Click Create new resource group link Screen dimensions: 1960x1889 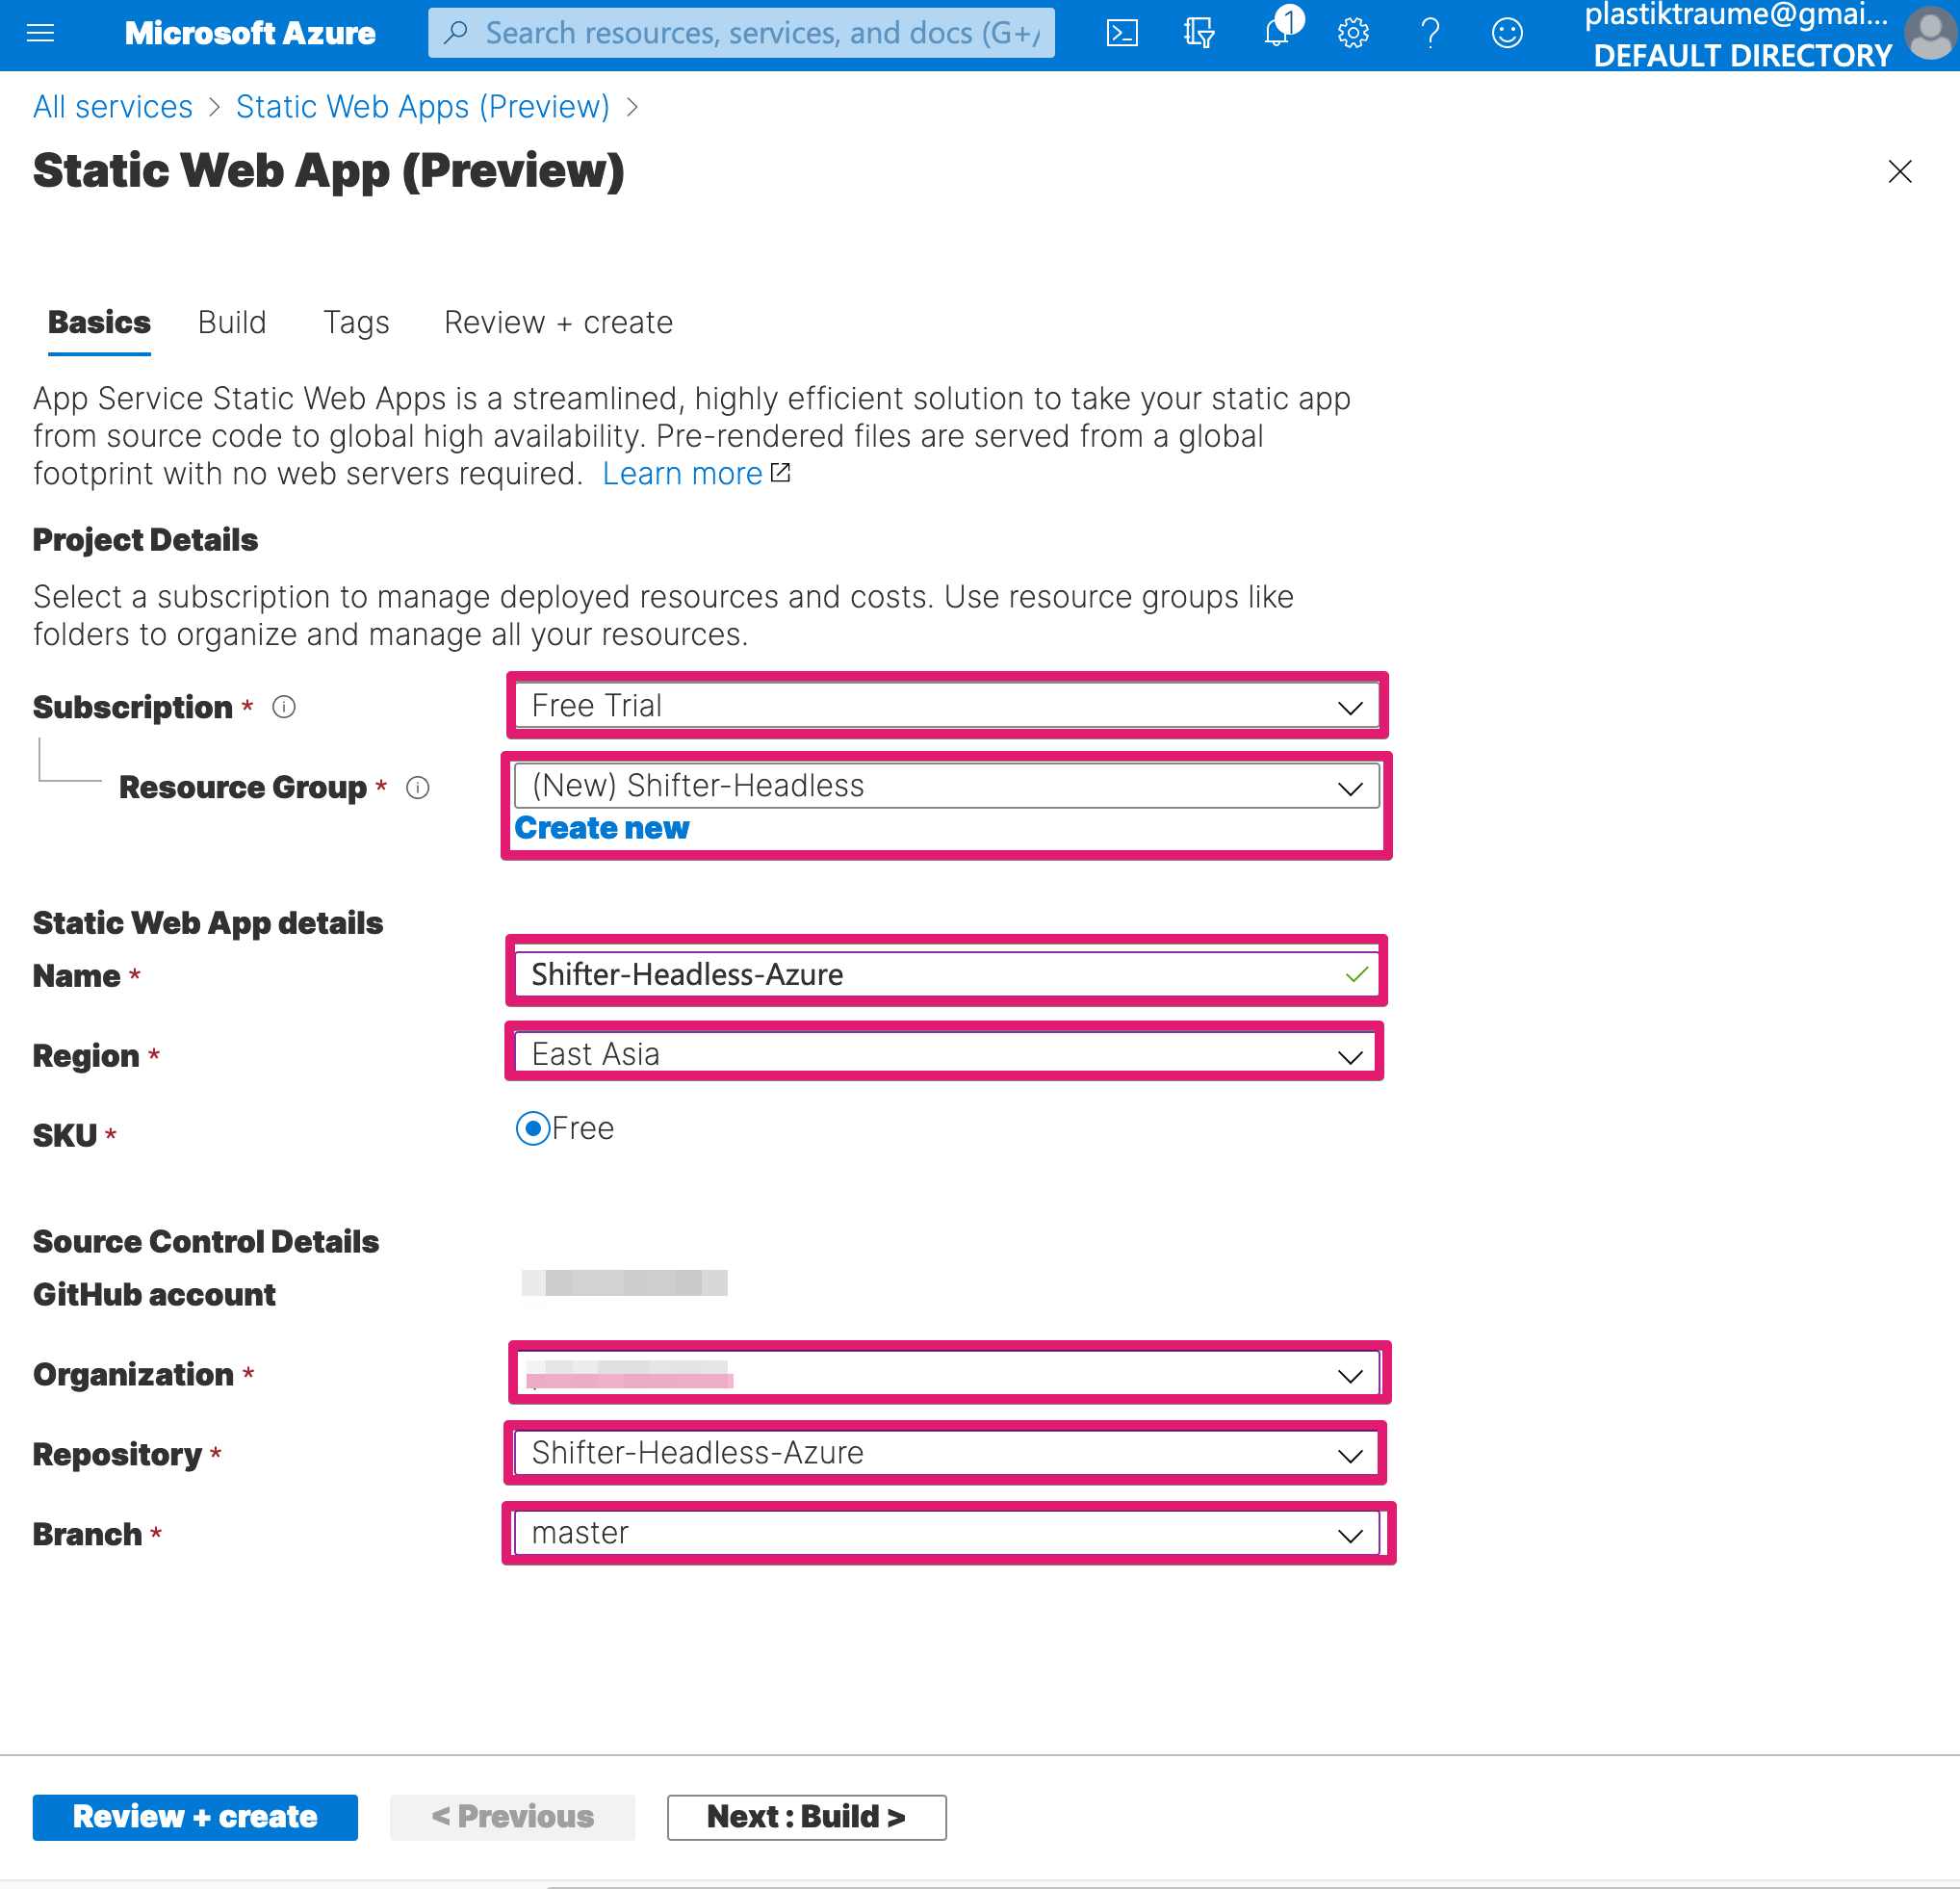(602, 829)
